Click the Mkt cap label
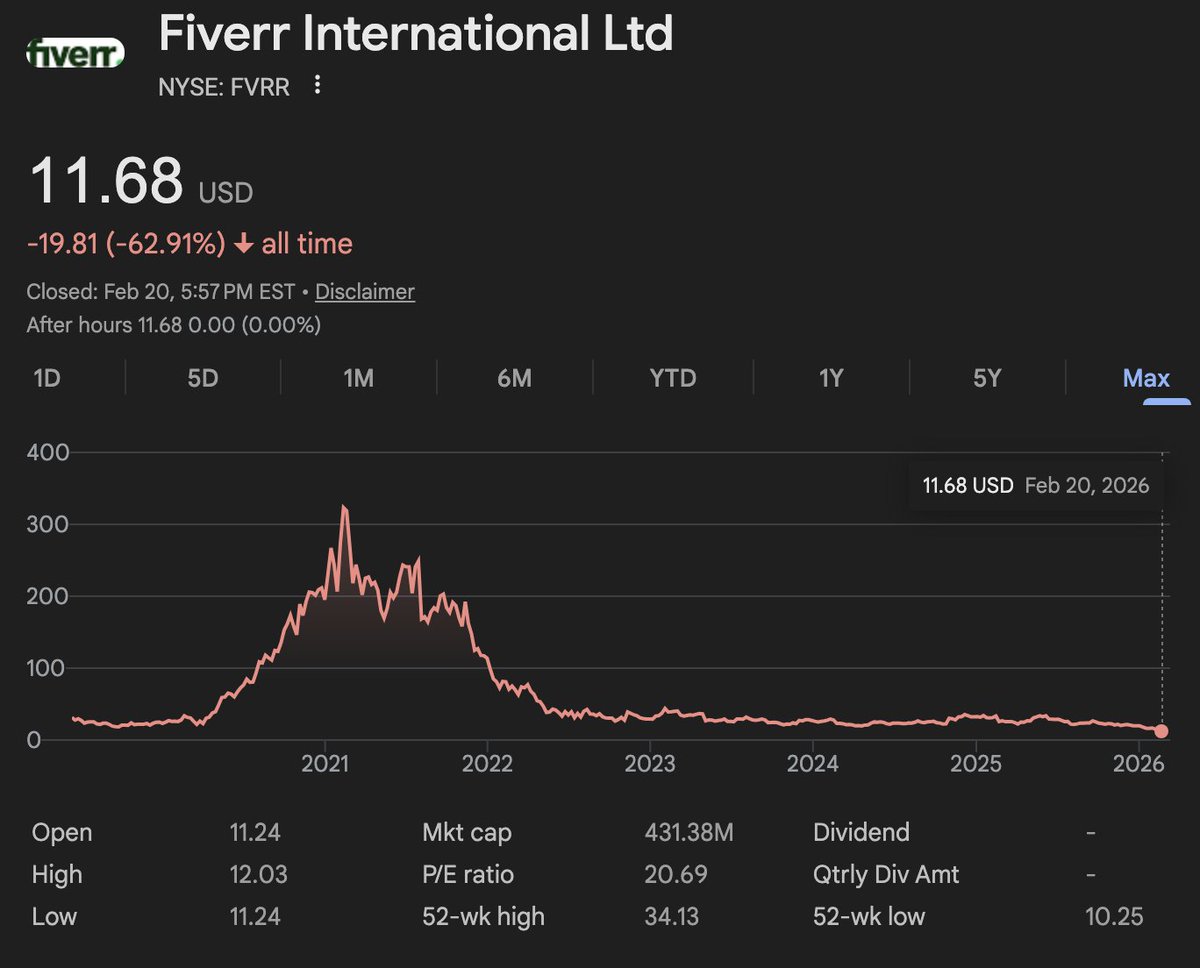The image size is (1200, 968). click(467, 833)
